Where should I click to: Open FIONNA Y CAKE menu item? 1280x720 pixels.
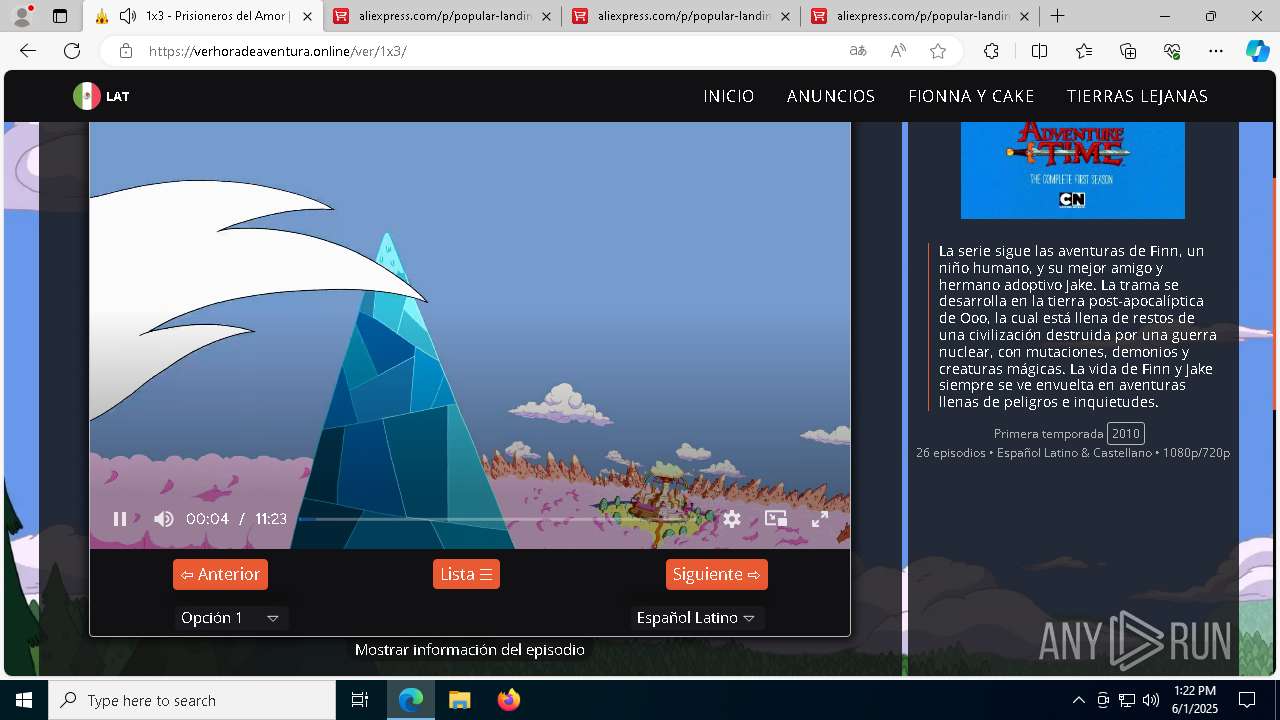971,96
